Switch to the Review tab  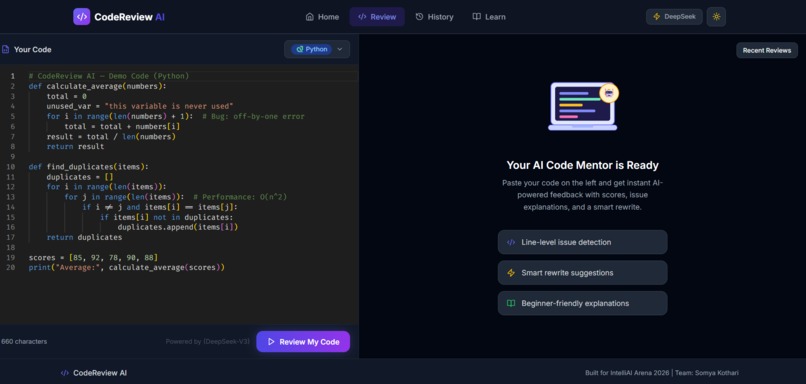(x=377, y=17)
